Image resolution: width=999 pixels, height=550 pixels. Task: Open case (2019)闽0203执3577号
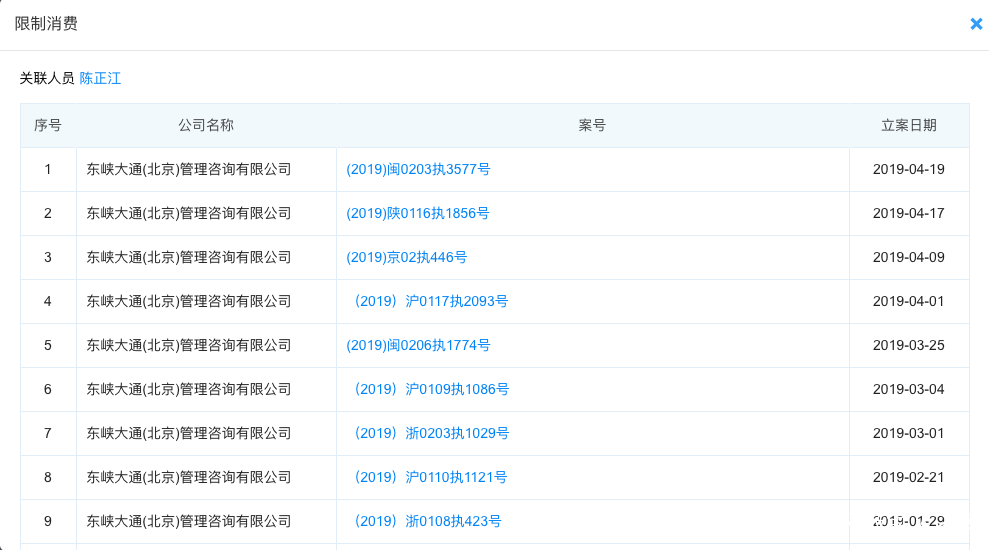pos(418,170)
